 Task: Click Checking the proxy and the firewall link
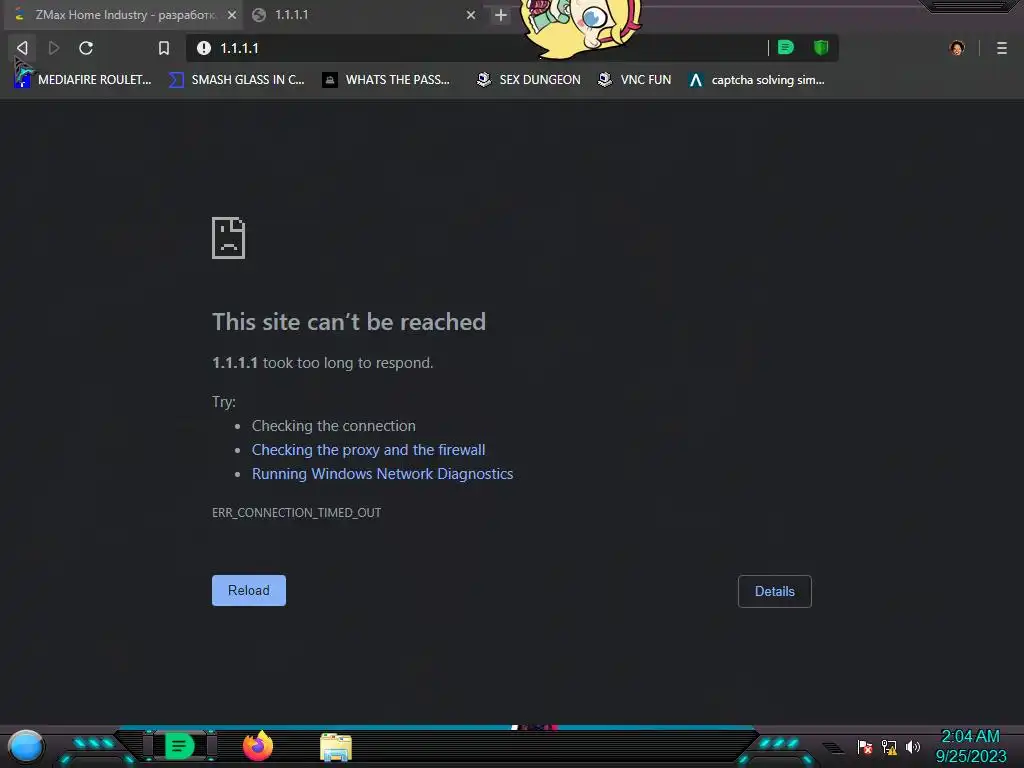(x=368, y=450)
